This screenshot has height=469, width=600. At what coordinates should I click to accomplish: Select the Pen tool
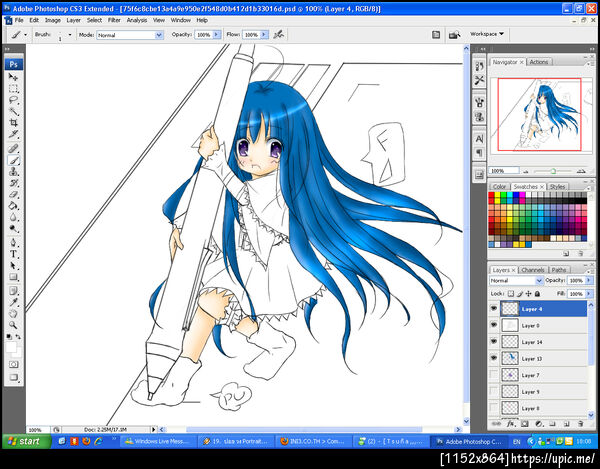coord(13,243)
